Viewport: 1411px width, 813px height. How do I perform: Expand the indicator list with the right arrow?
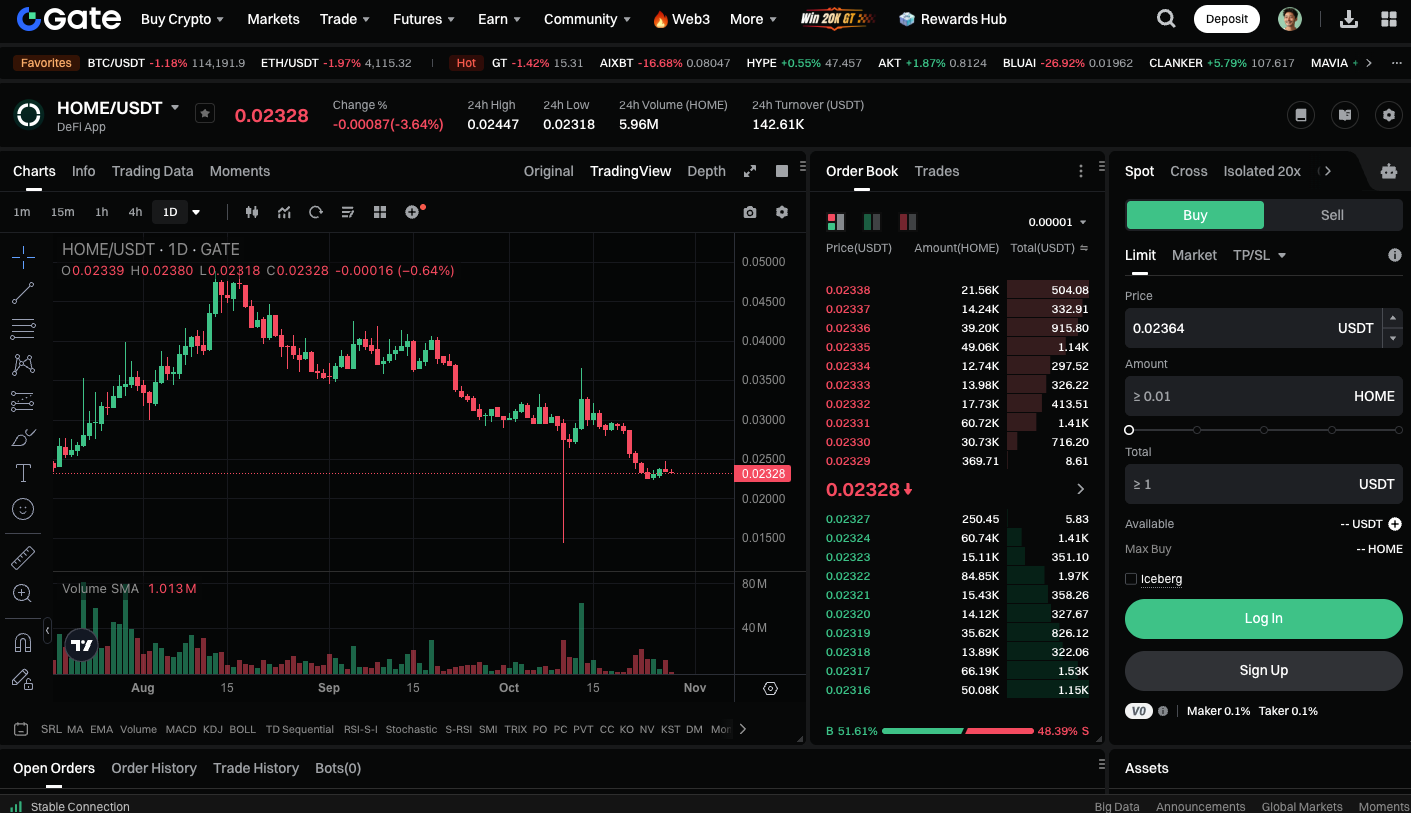[x=743, y=729]
